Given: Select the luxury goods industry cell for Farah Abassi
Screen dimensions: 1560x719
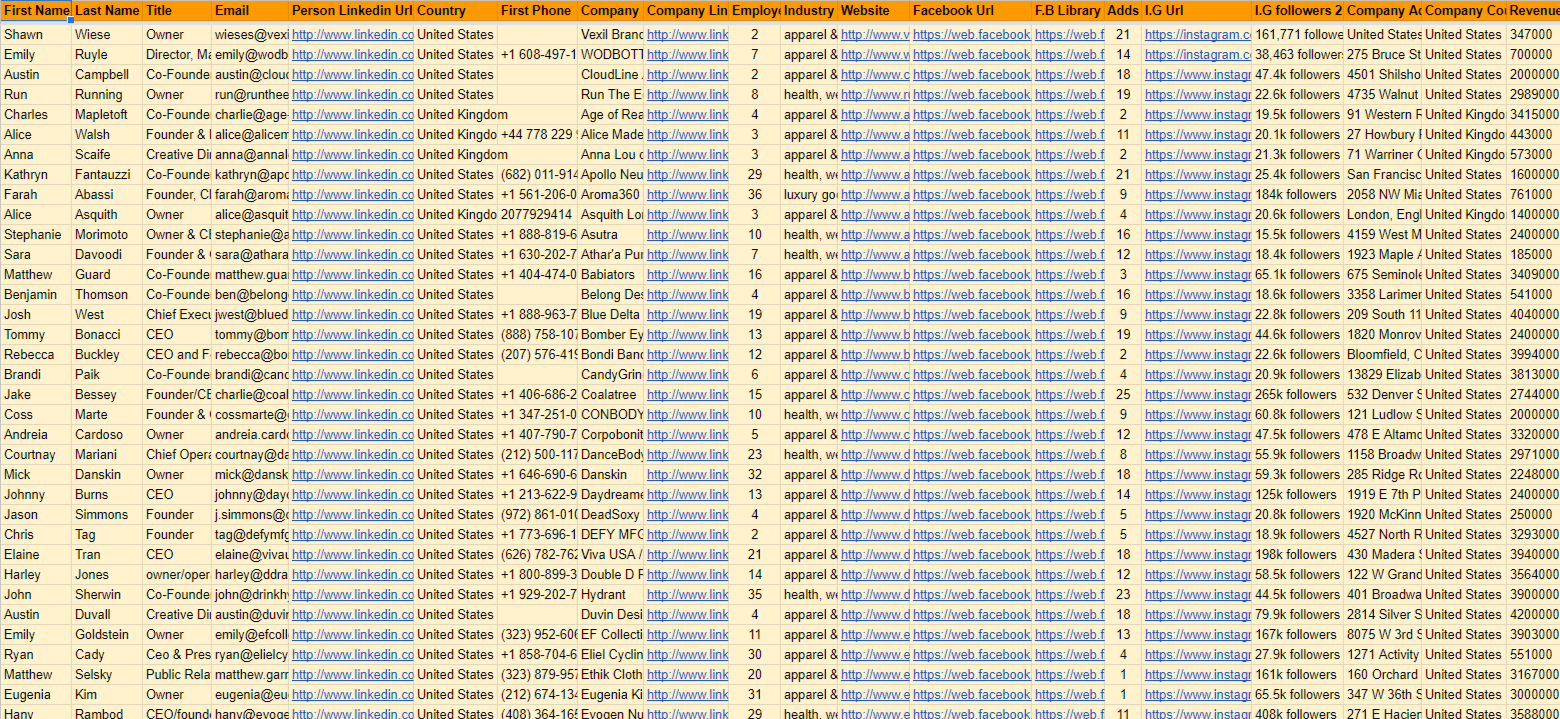Looking at the screenshot, I should pos(810,194).
